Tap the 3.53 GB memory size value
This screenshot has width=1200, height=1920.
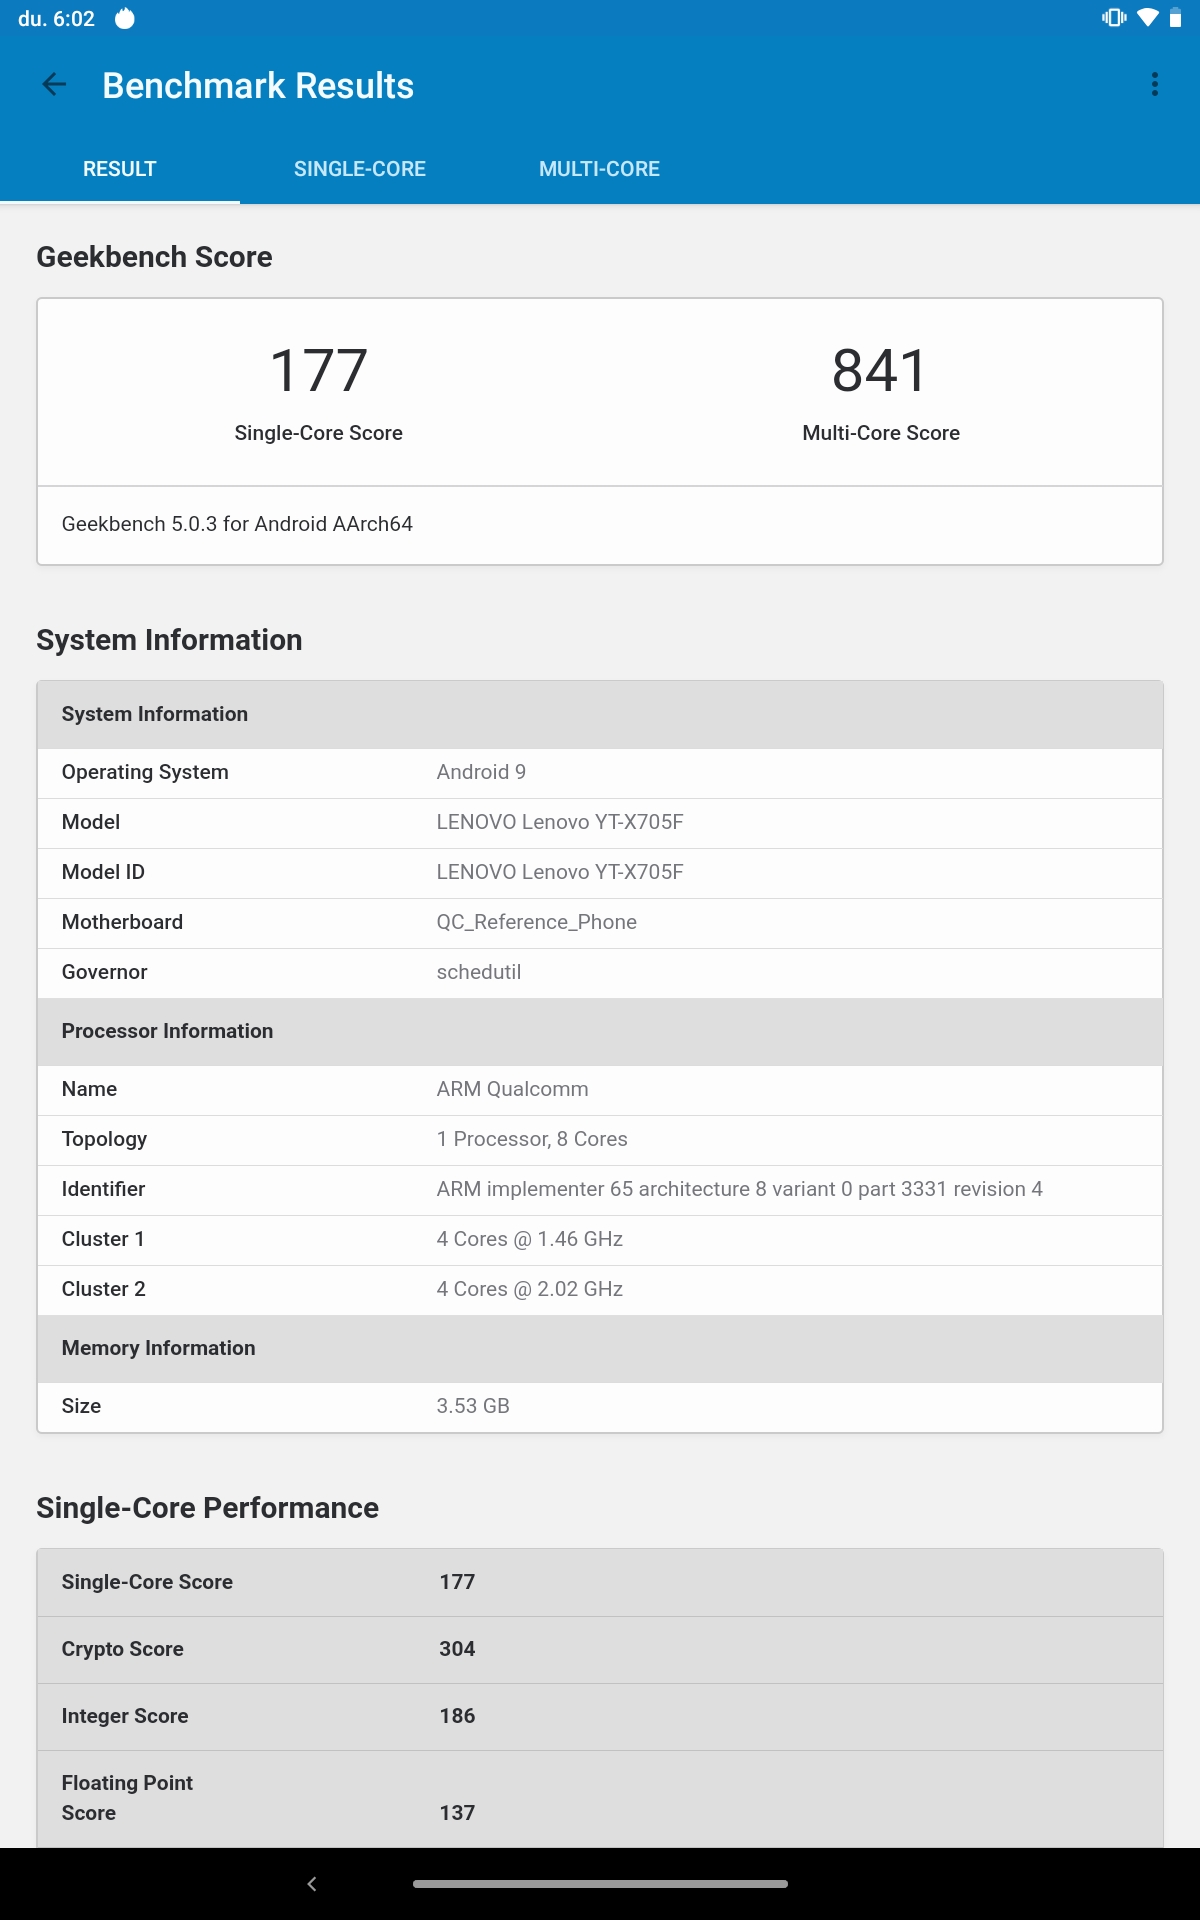(473, 1406)
